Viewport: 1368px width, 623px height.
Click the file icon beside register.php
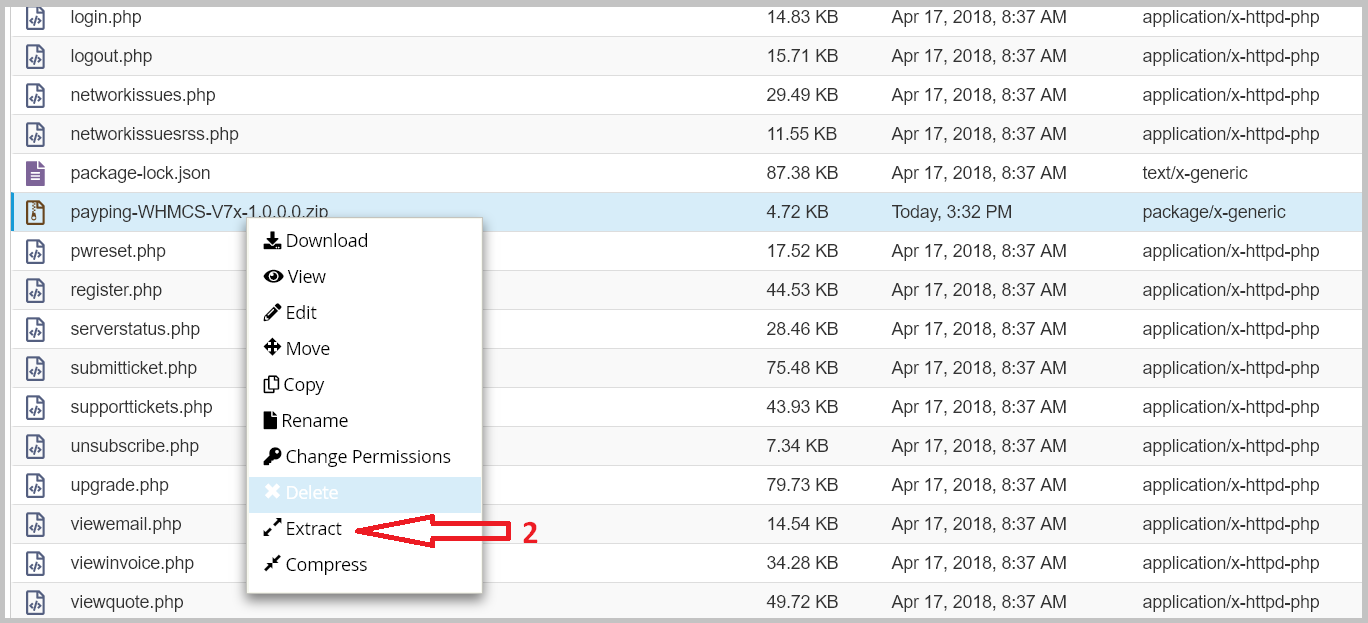(35, 291)
